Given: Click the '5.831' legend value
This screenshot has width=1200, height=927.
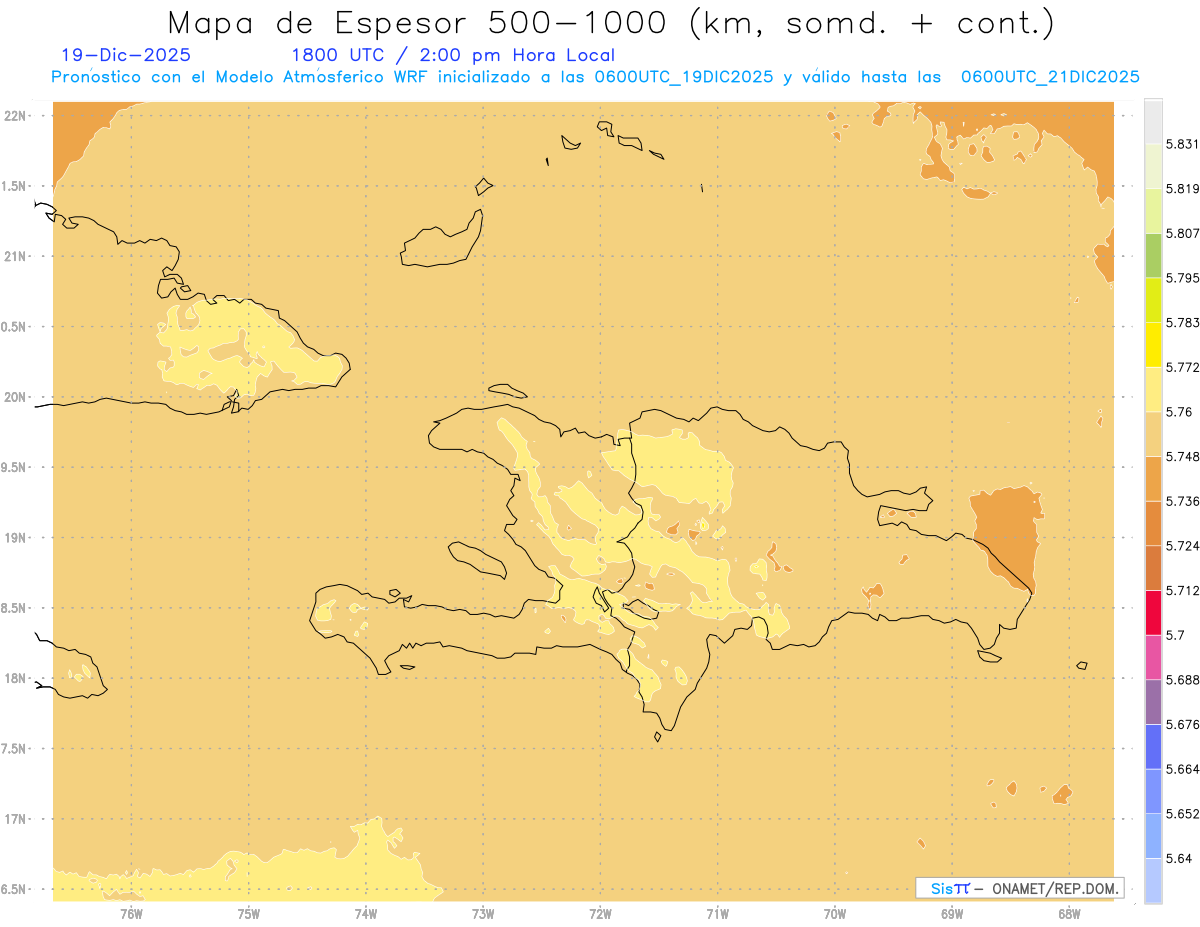Looking at the screenshot, I should [1182, 144].
